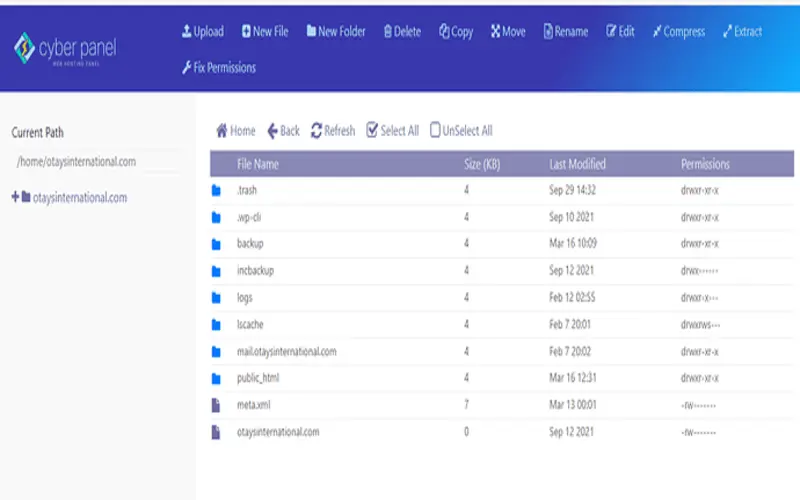Click Fix Permissions wrench button
Viewport: 800px width, 500px height.
pos(219,67)
